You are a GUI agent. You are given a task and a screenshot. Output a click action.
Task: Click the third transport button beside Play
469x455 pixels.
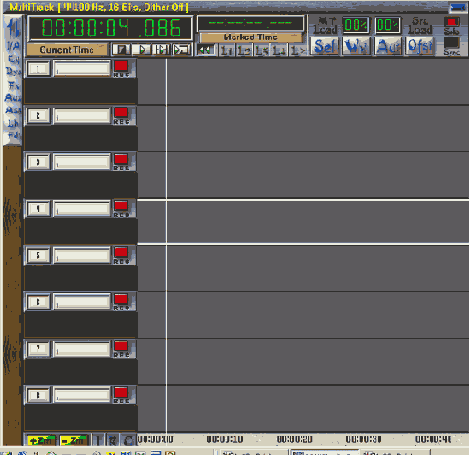(x=162, y=50)
